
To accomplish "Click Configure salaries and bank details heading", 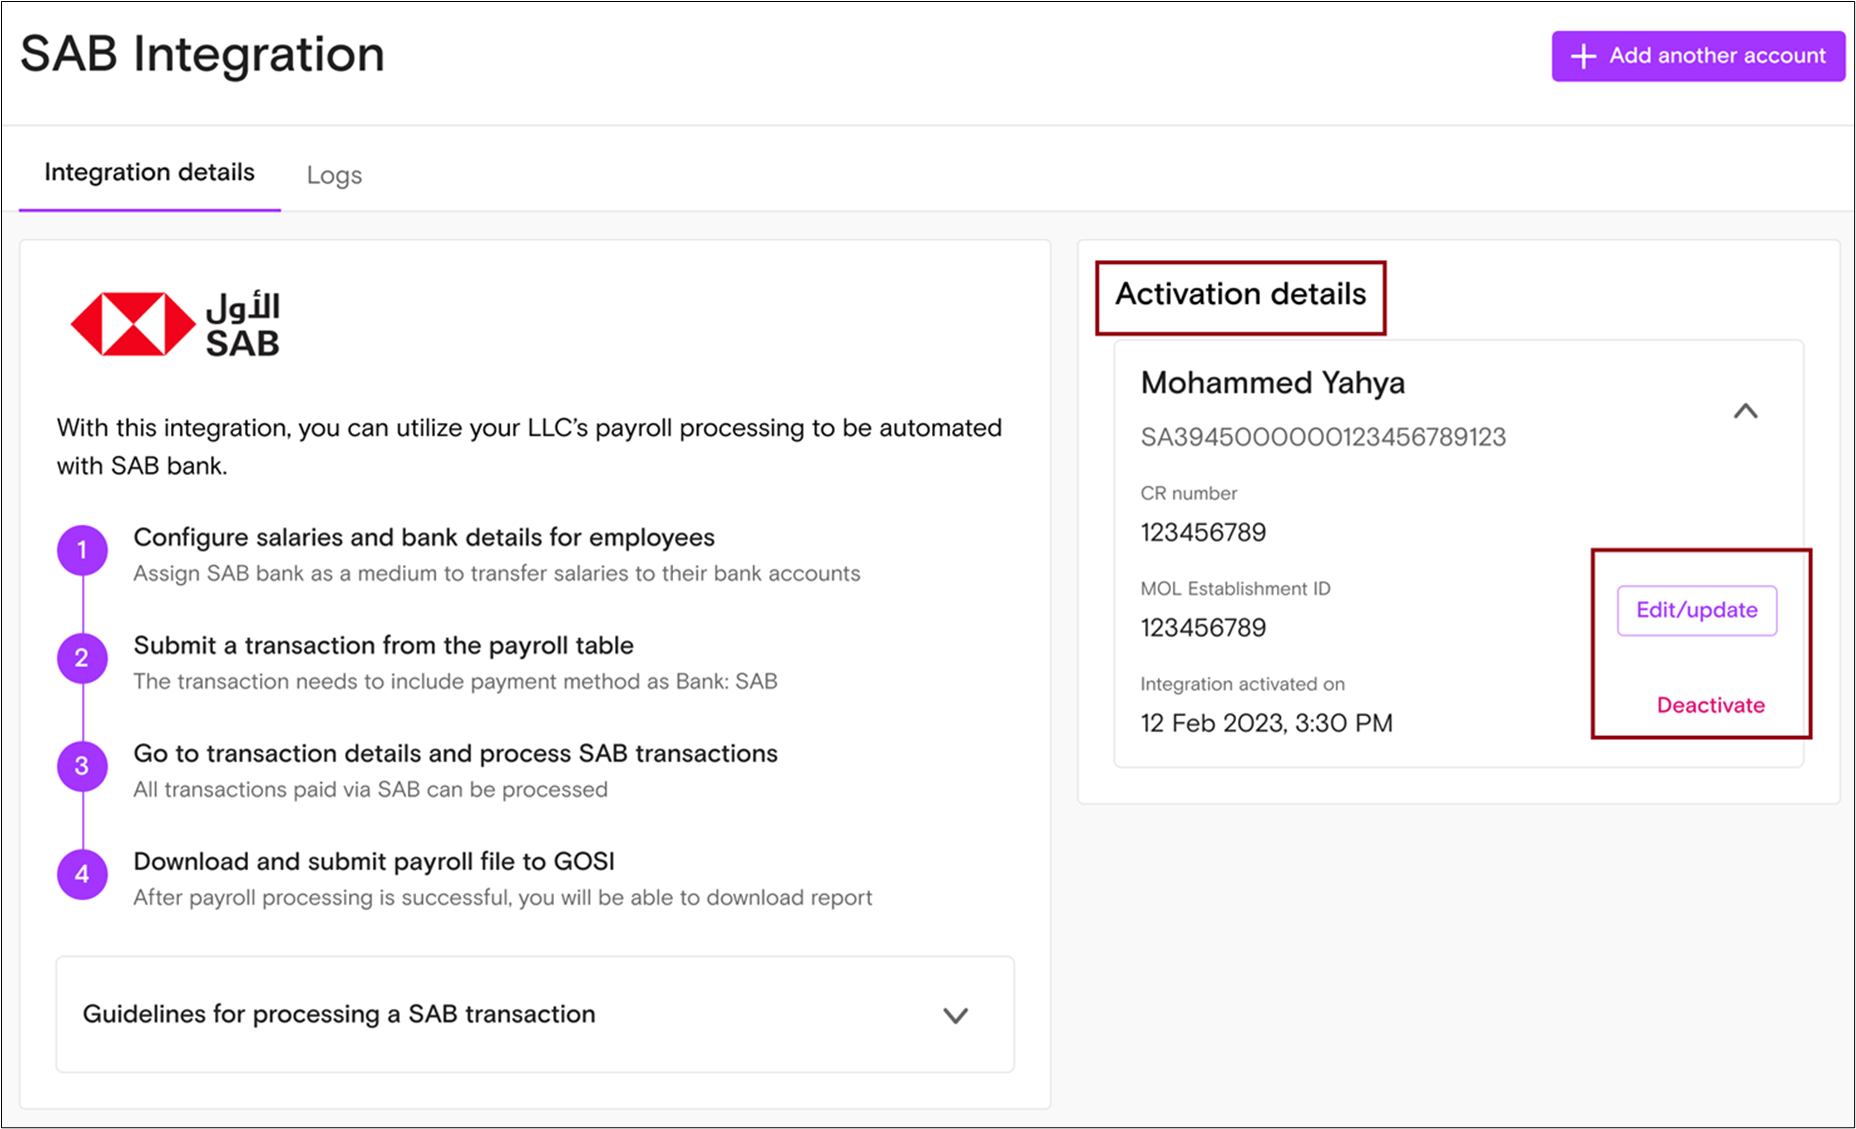I will (424, 537).
